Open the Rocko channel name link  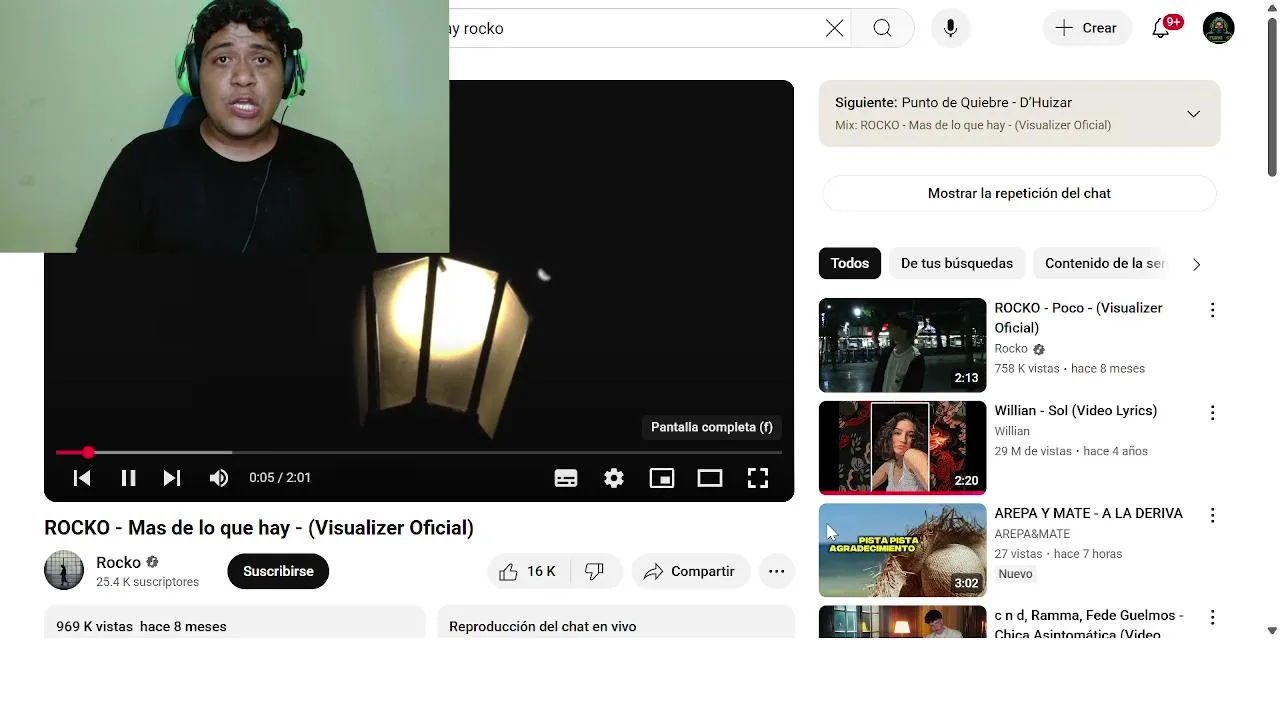click(x=118, y=562)
